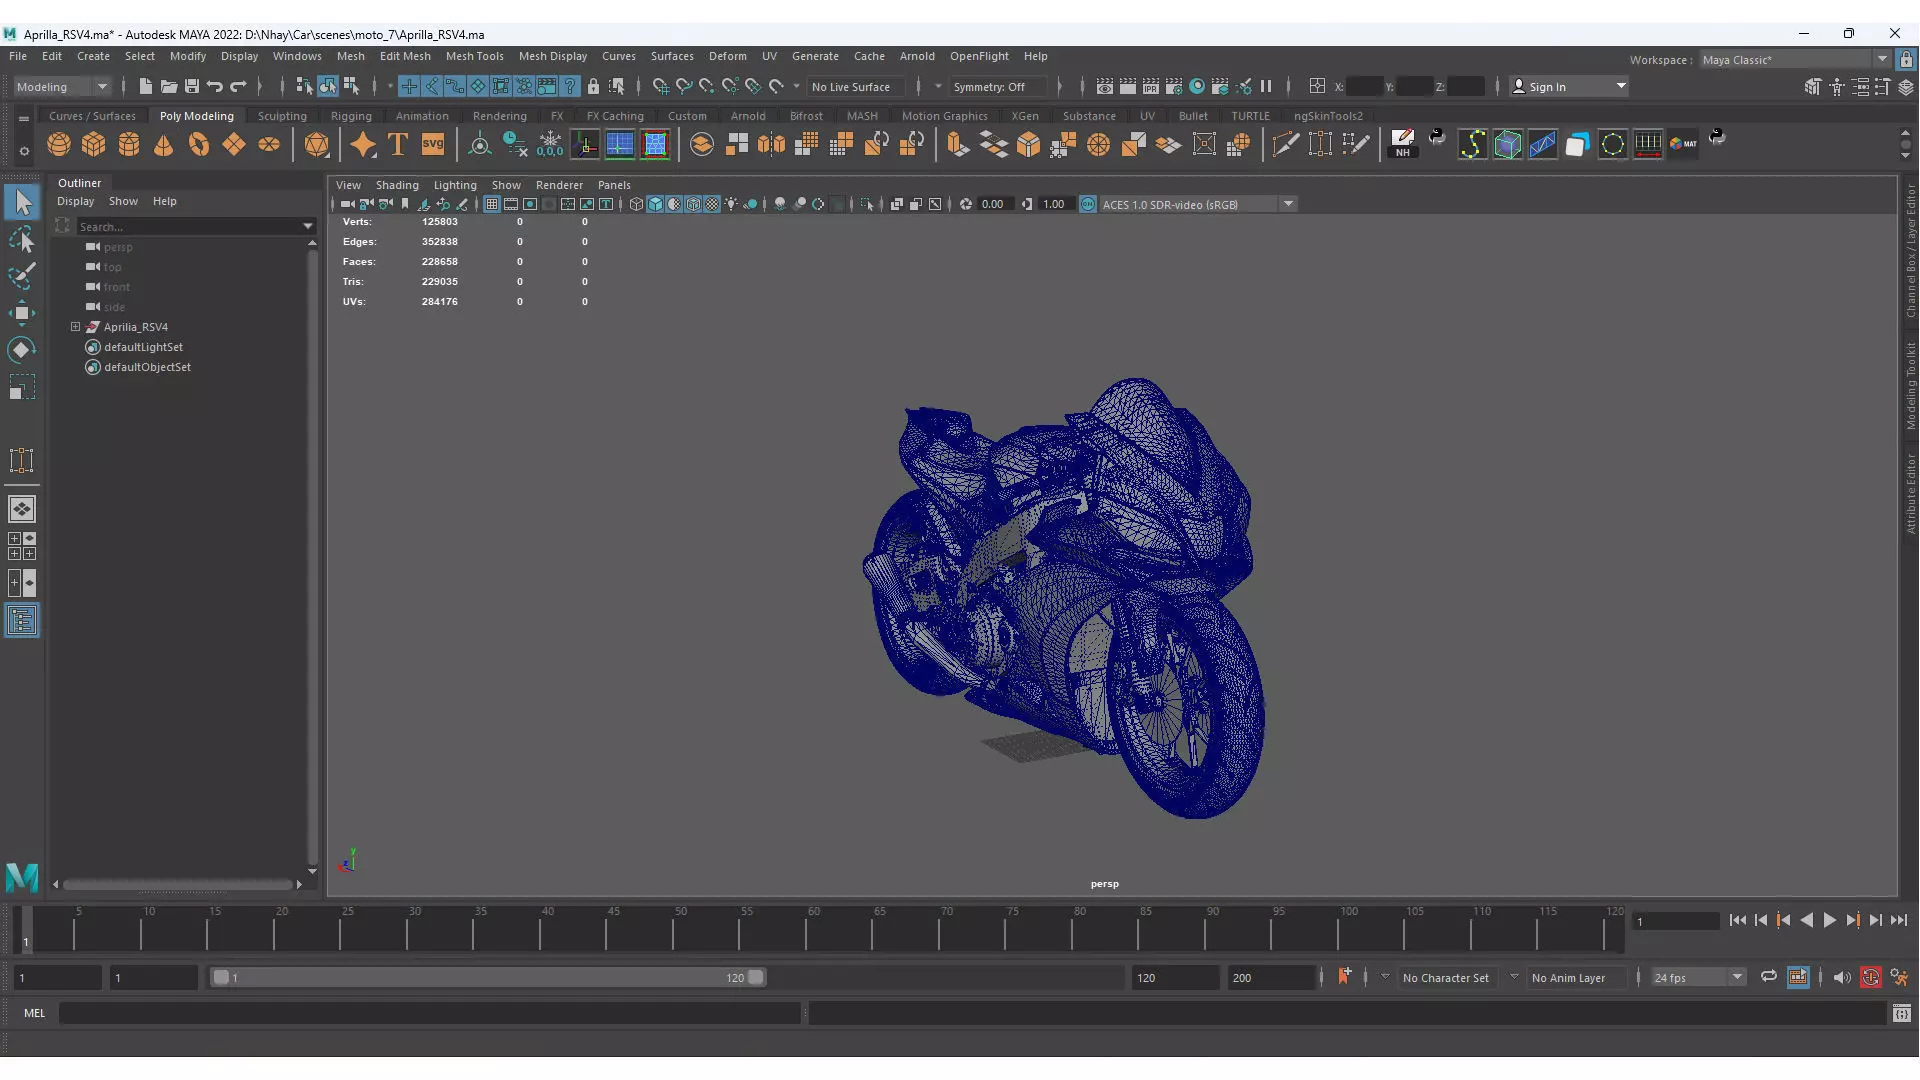This screenshot has width=1920, height=1080.
Task: Click the time range slider bar
Action: click(x=488, y=978)
